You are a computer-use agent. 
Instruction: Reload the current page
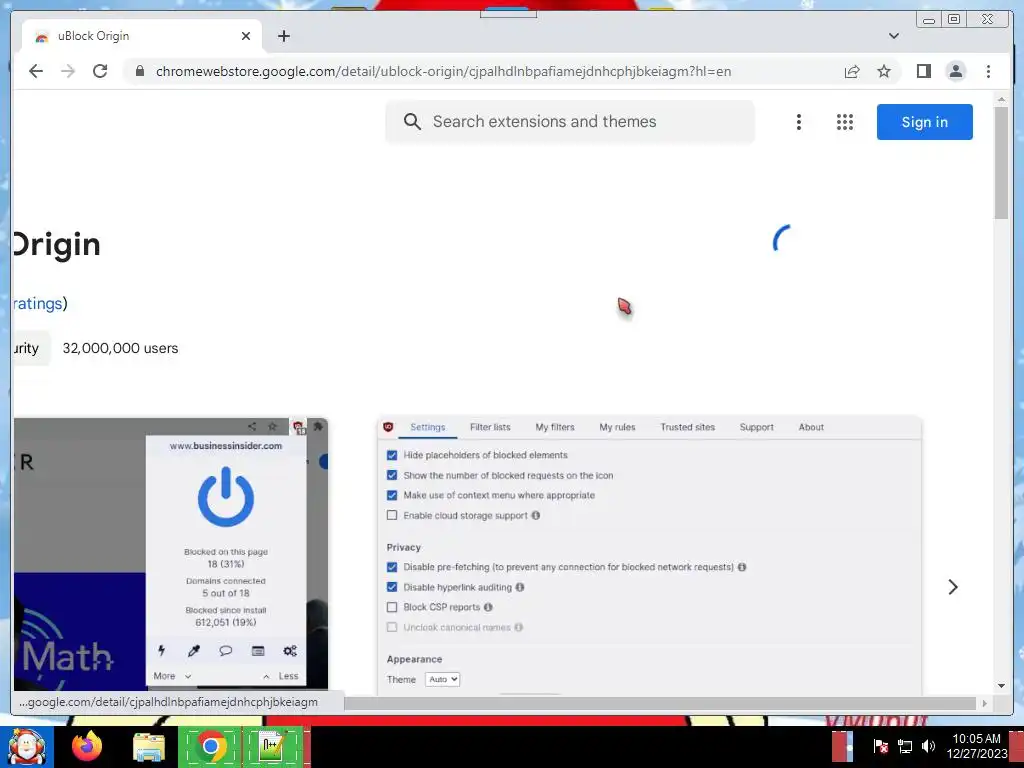(100, 71)
